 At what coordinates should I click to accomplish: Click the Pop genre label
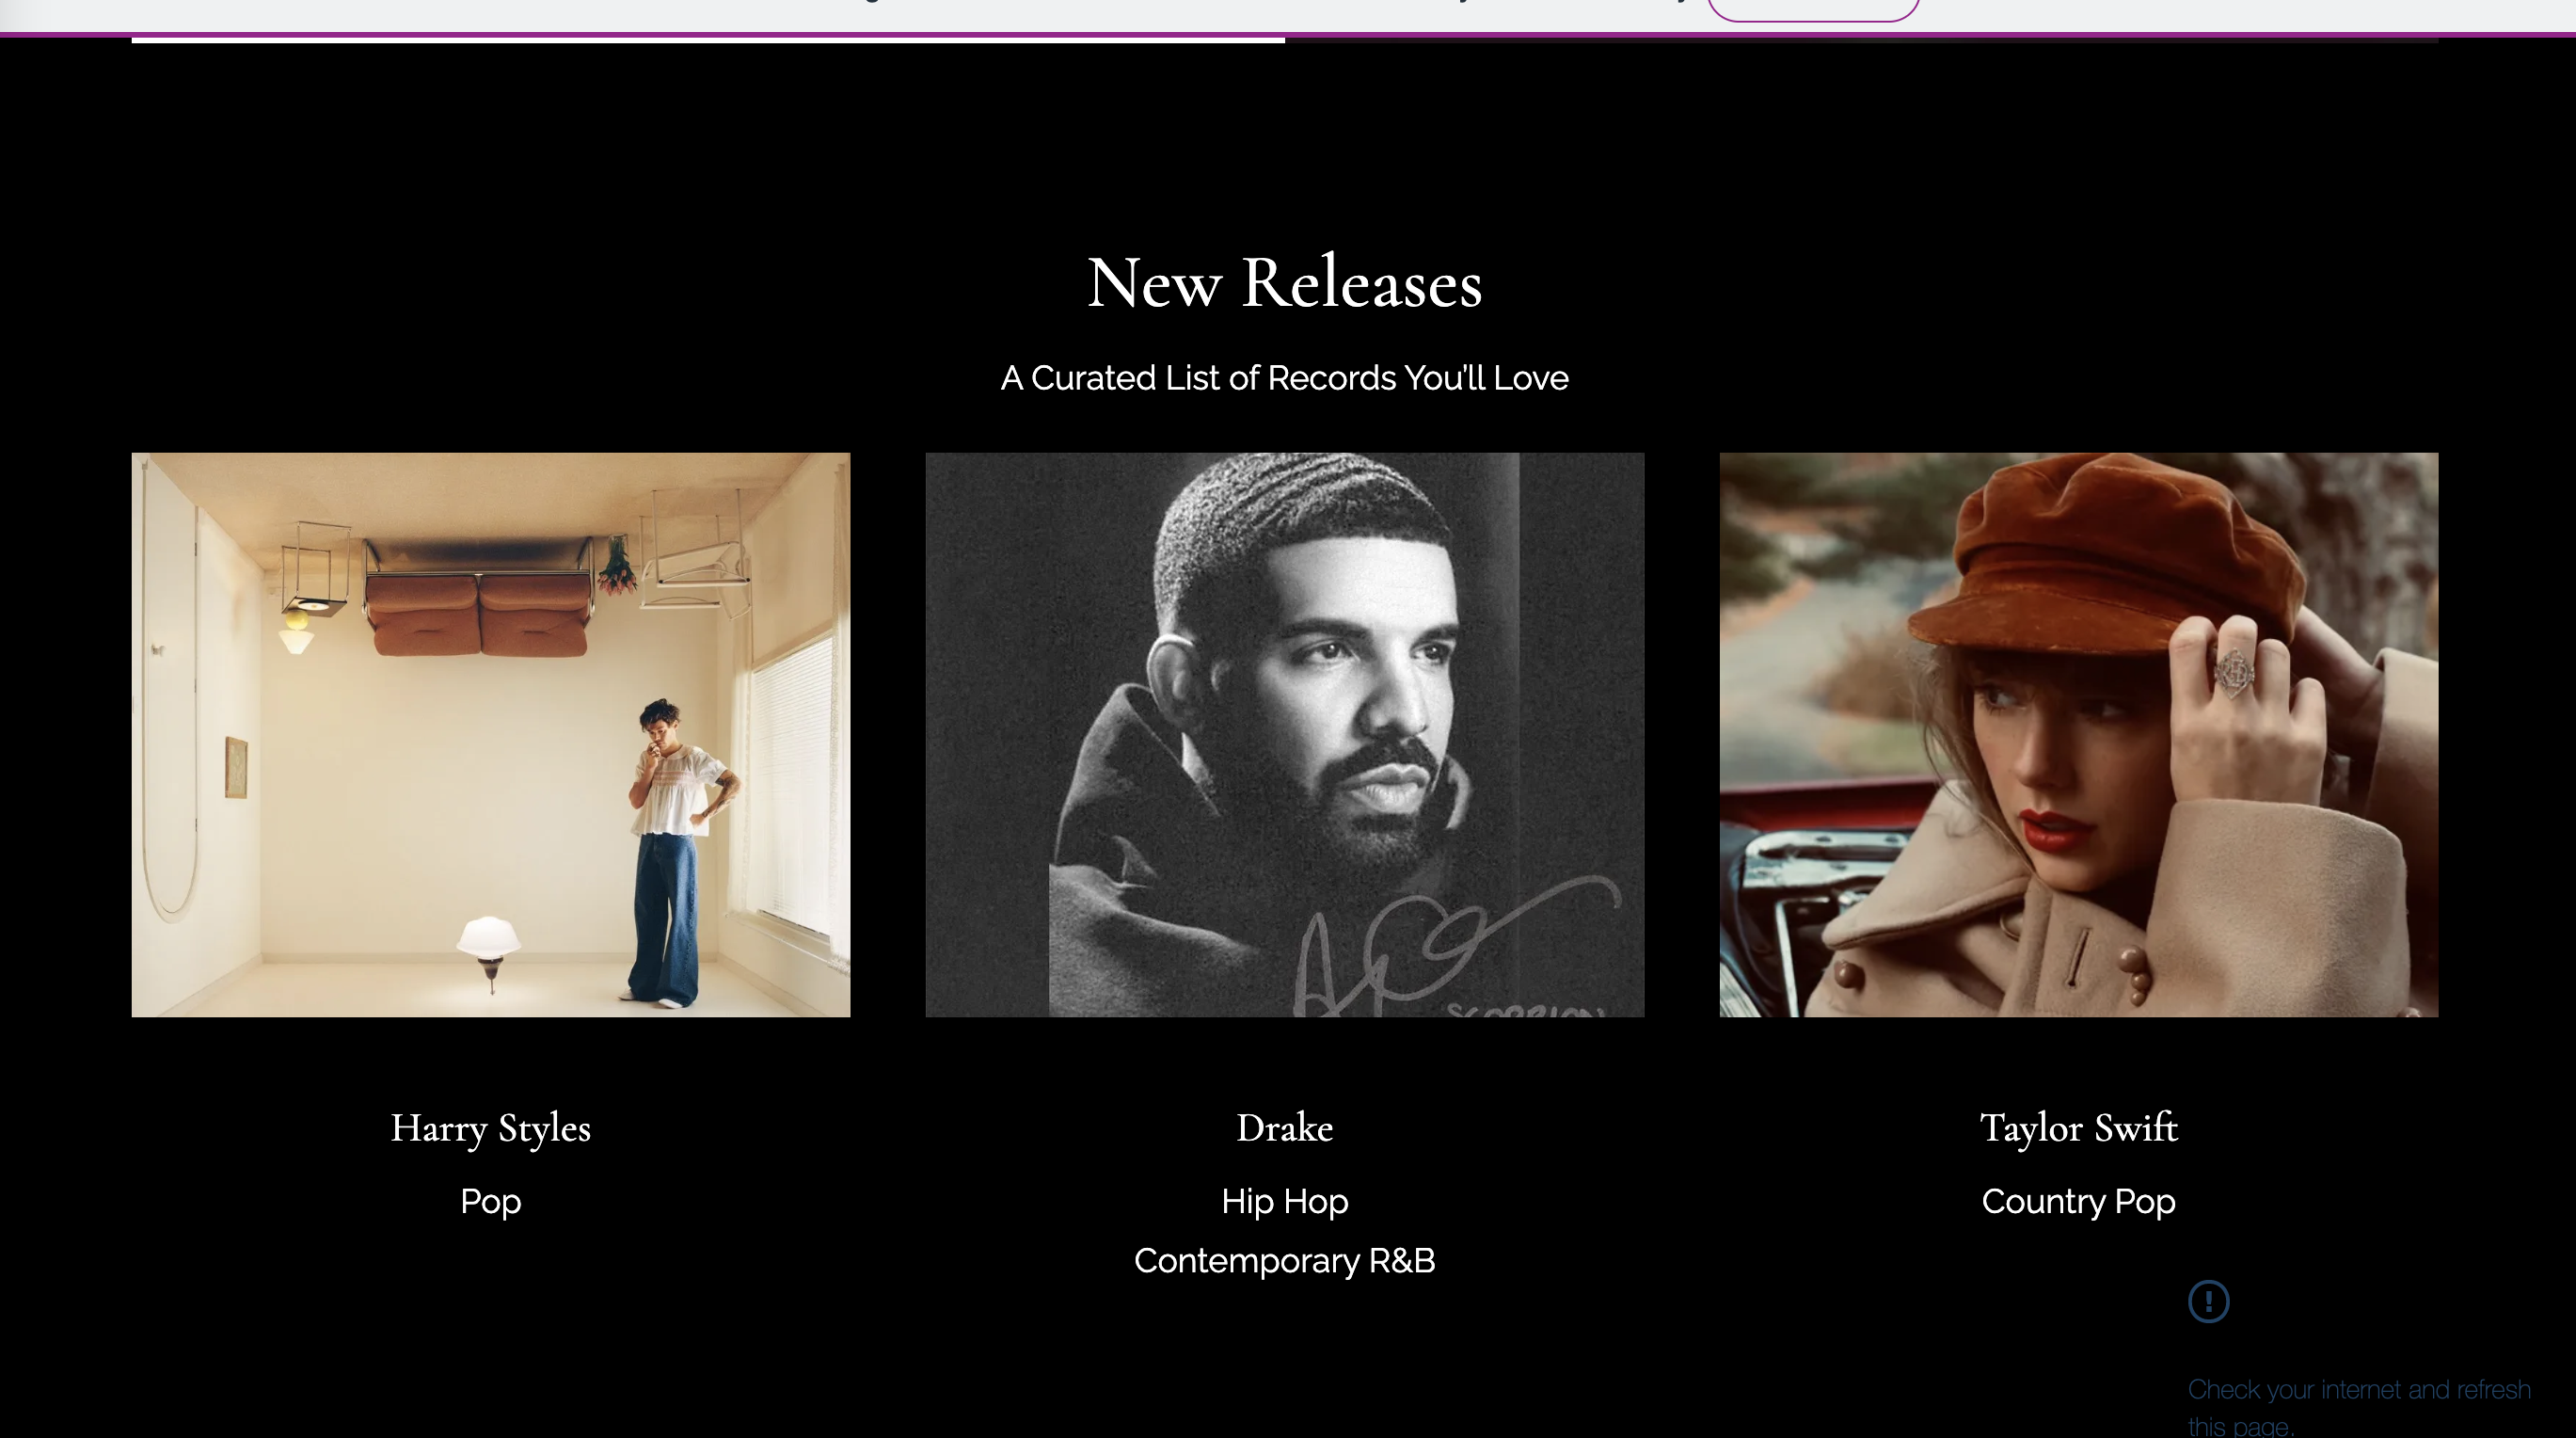pos(491,1202)
